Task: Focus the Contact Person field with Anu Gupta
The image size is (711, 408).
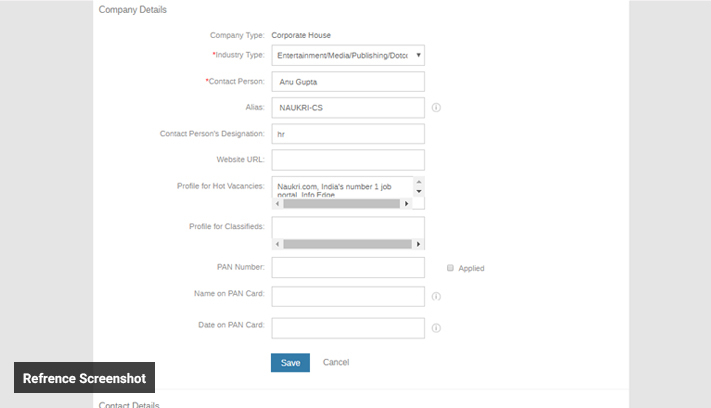Action: click(348, 82)
